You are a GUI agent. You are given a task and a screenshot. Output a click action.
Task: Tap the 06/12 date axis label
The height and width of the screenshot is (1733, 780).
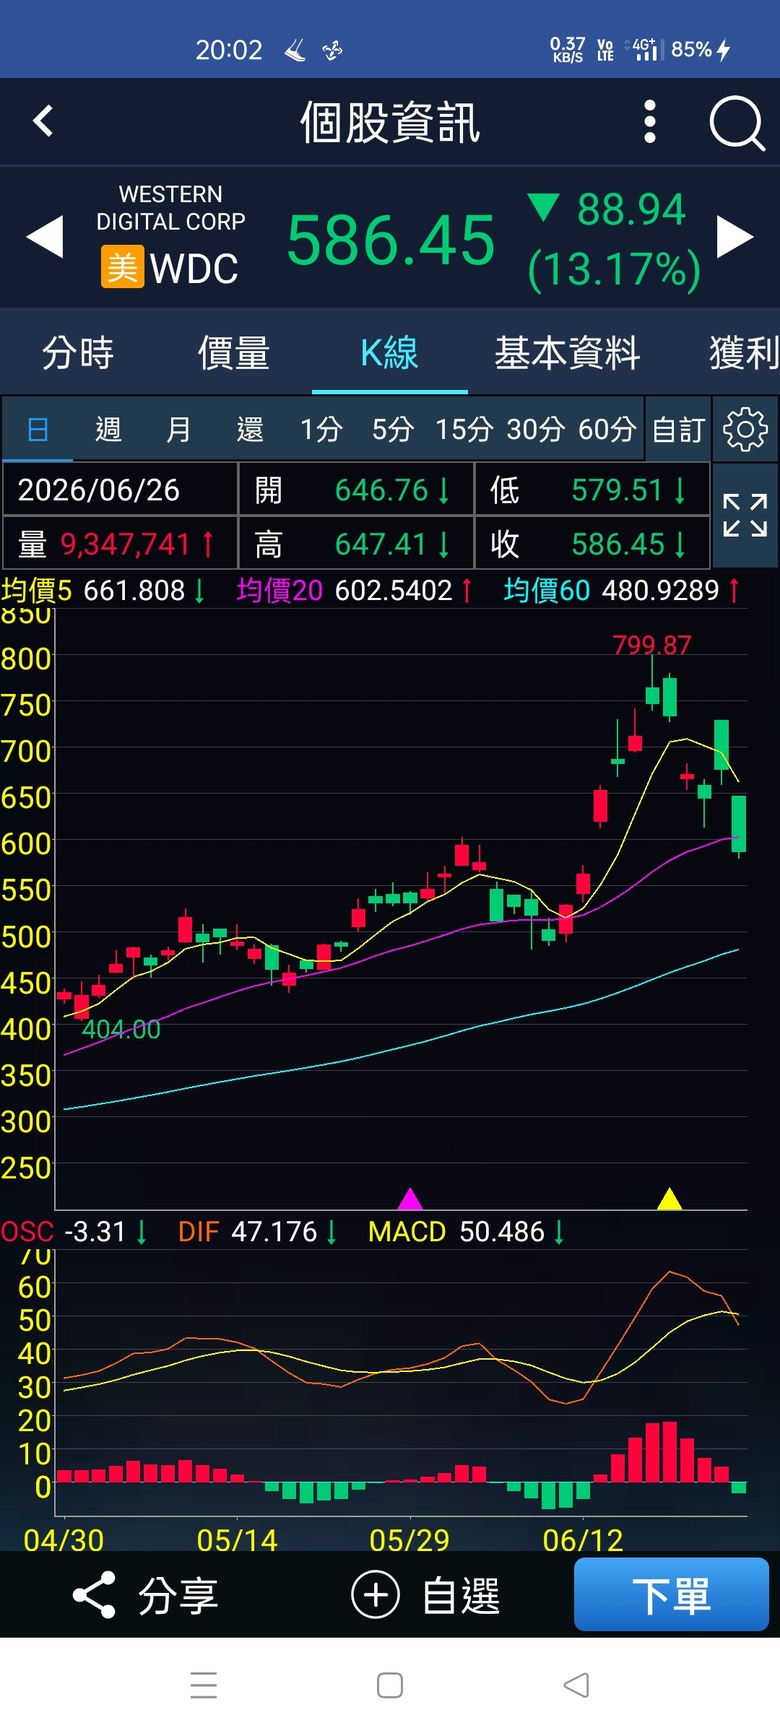pos(583,1540)
